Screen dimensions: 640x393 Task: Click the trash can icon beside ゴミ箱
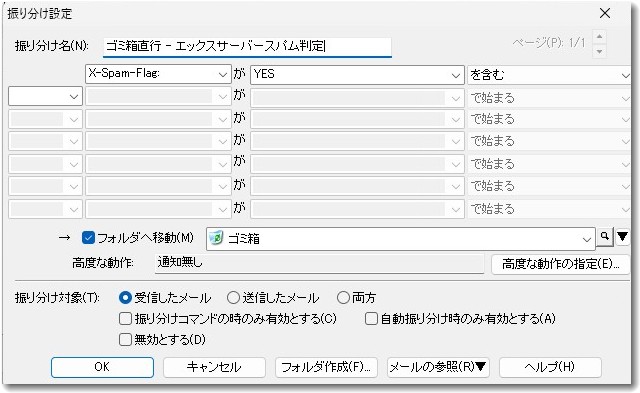coord(216,238)
